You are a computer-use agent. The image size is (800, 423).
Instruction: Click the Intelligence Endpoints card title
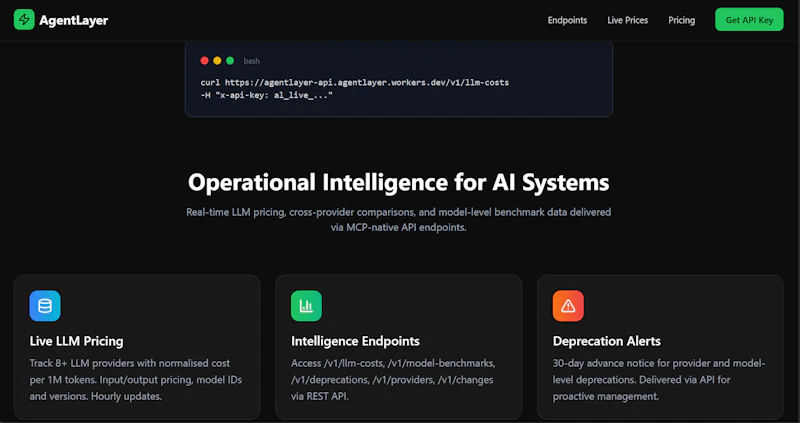pos(355,341)
